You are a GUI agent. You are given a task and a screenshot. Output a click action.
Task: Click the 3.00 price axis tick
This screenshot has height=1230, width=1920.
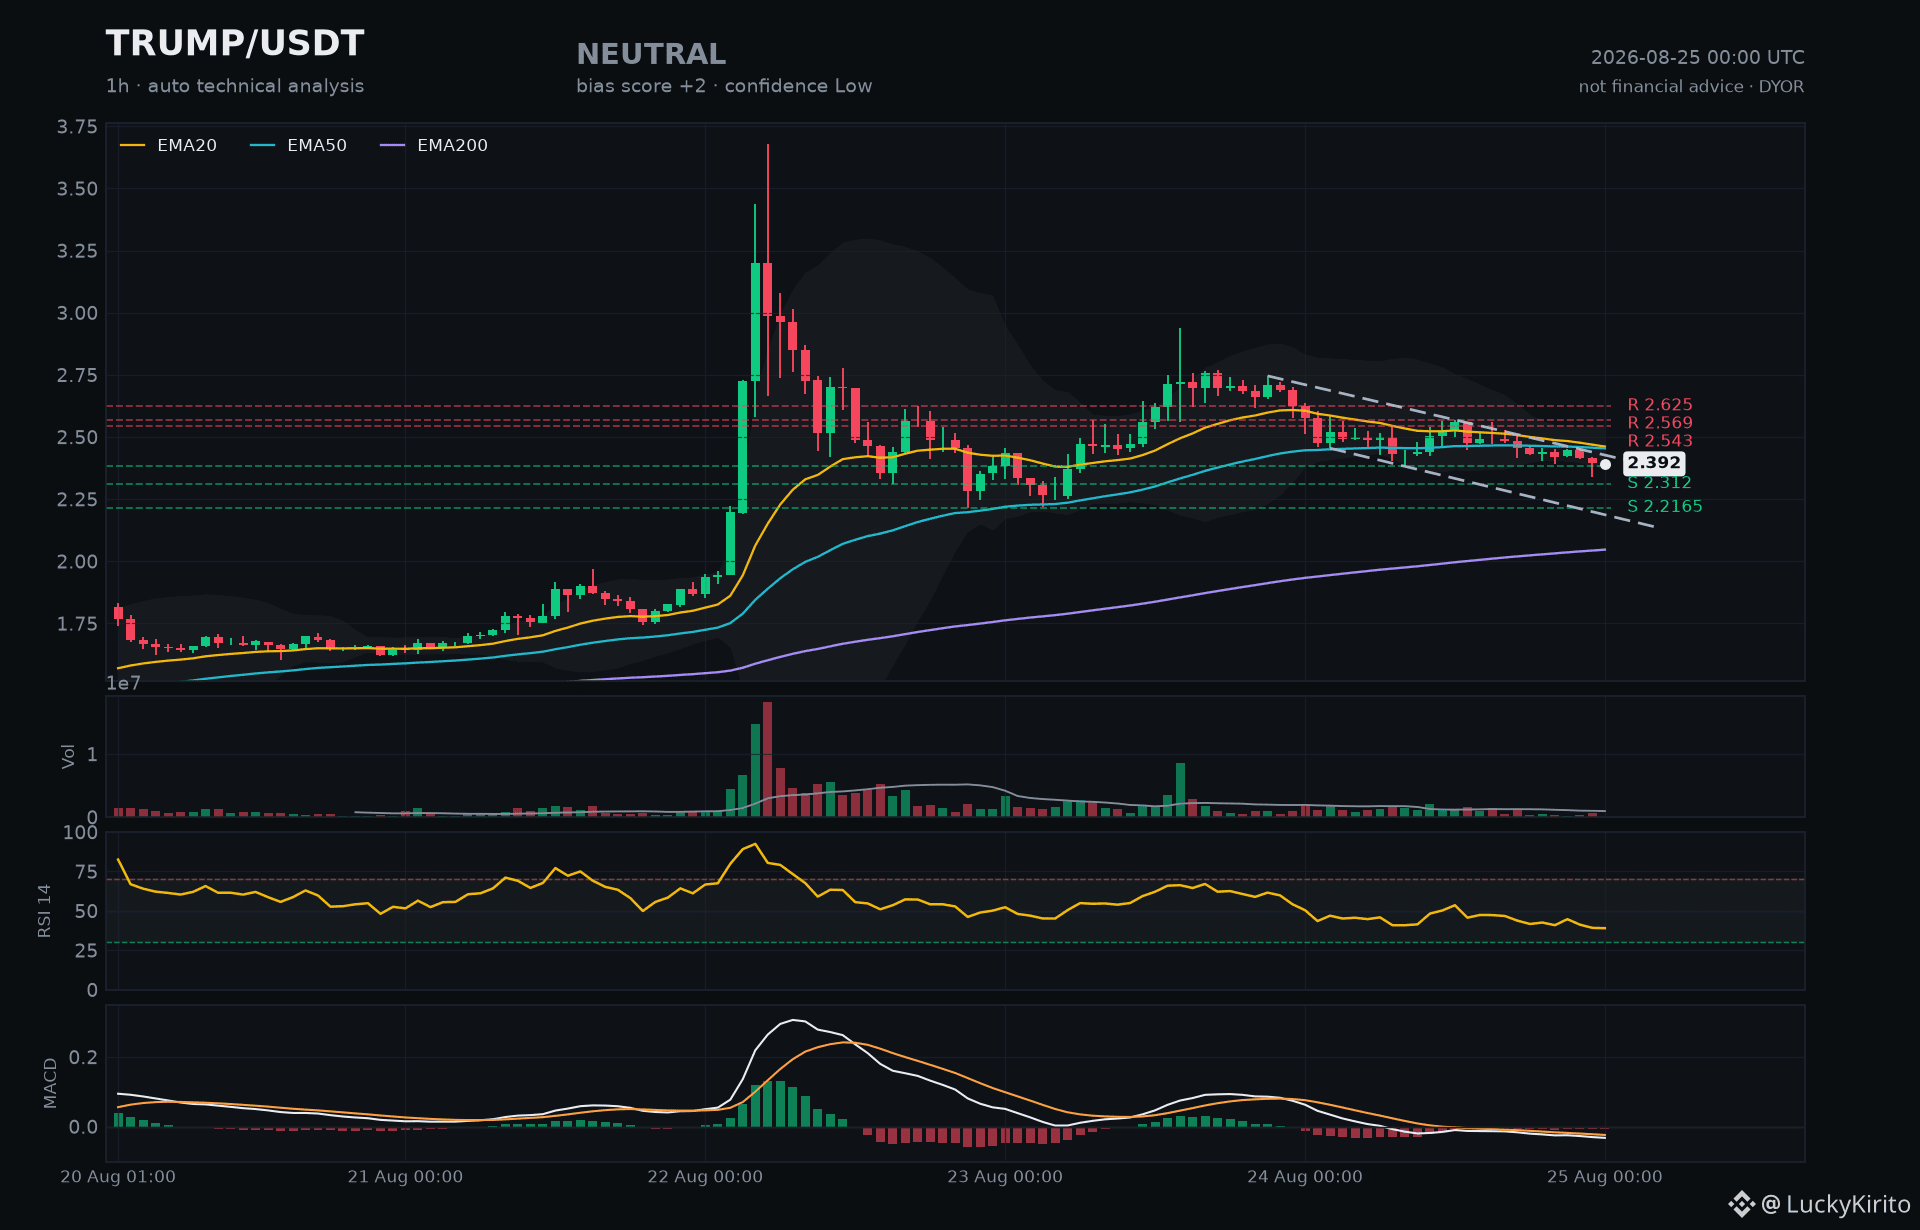click(77, 313)
